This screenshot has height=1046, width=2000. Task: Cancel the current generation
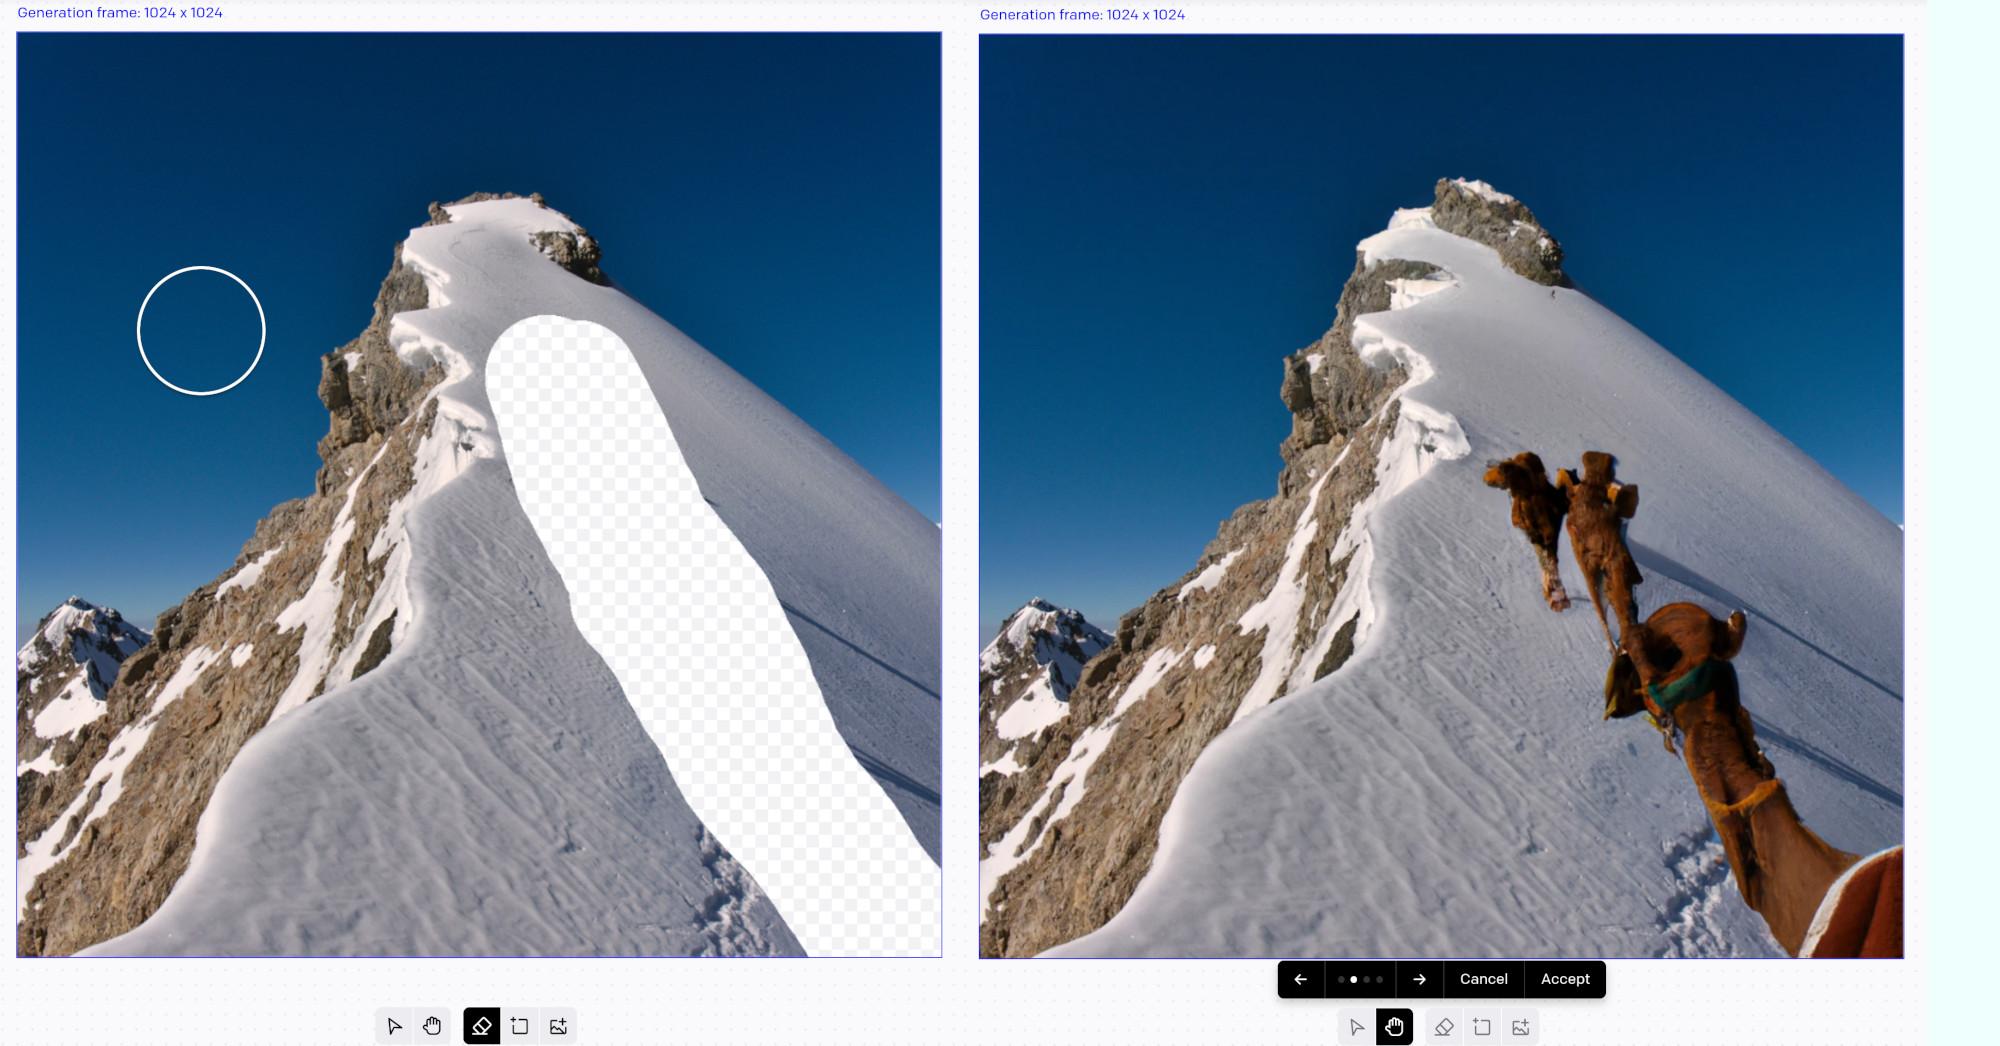[x=1483, y=979]
